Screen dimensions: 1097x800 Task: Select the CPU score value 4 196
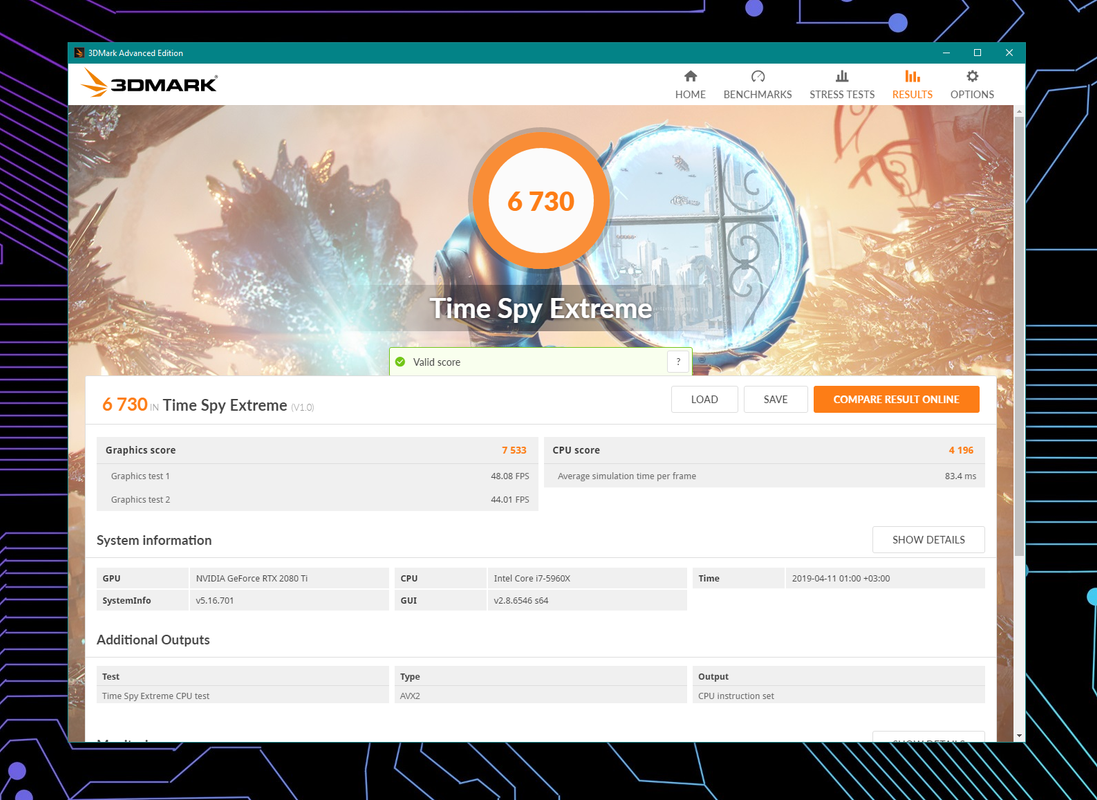pos(961,450)
